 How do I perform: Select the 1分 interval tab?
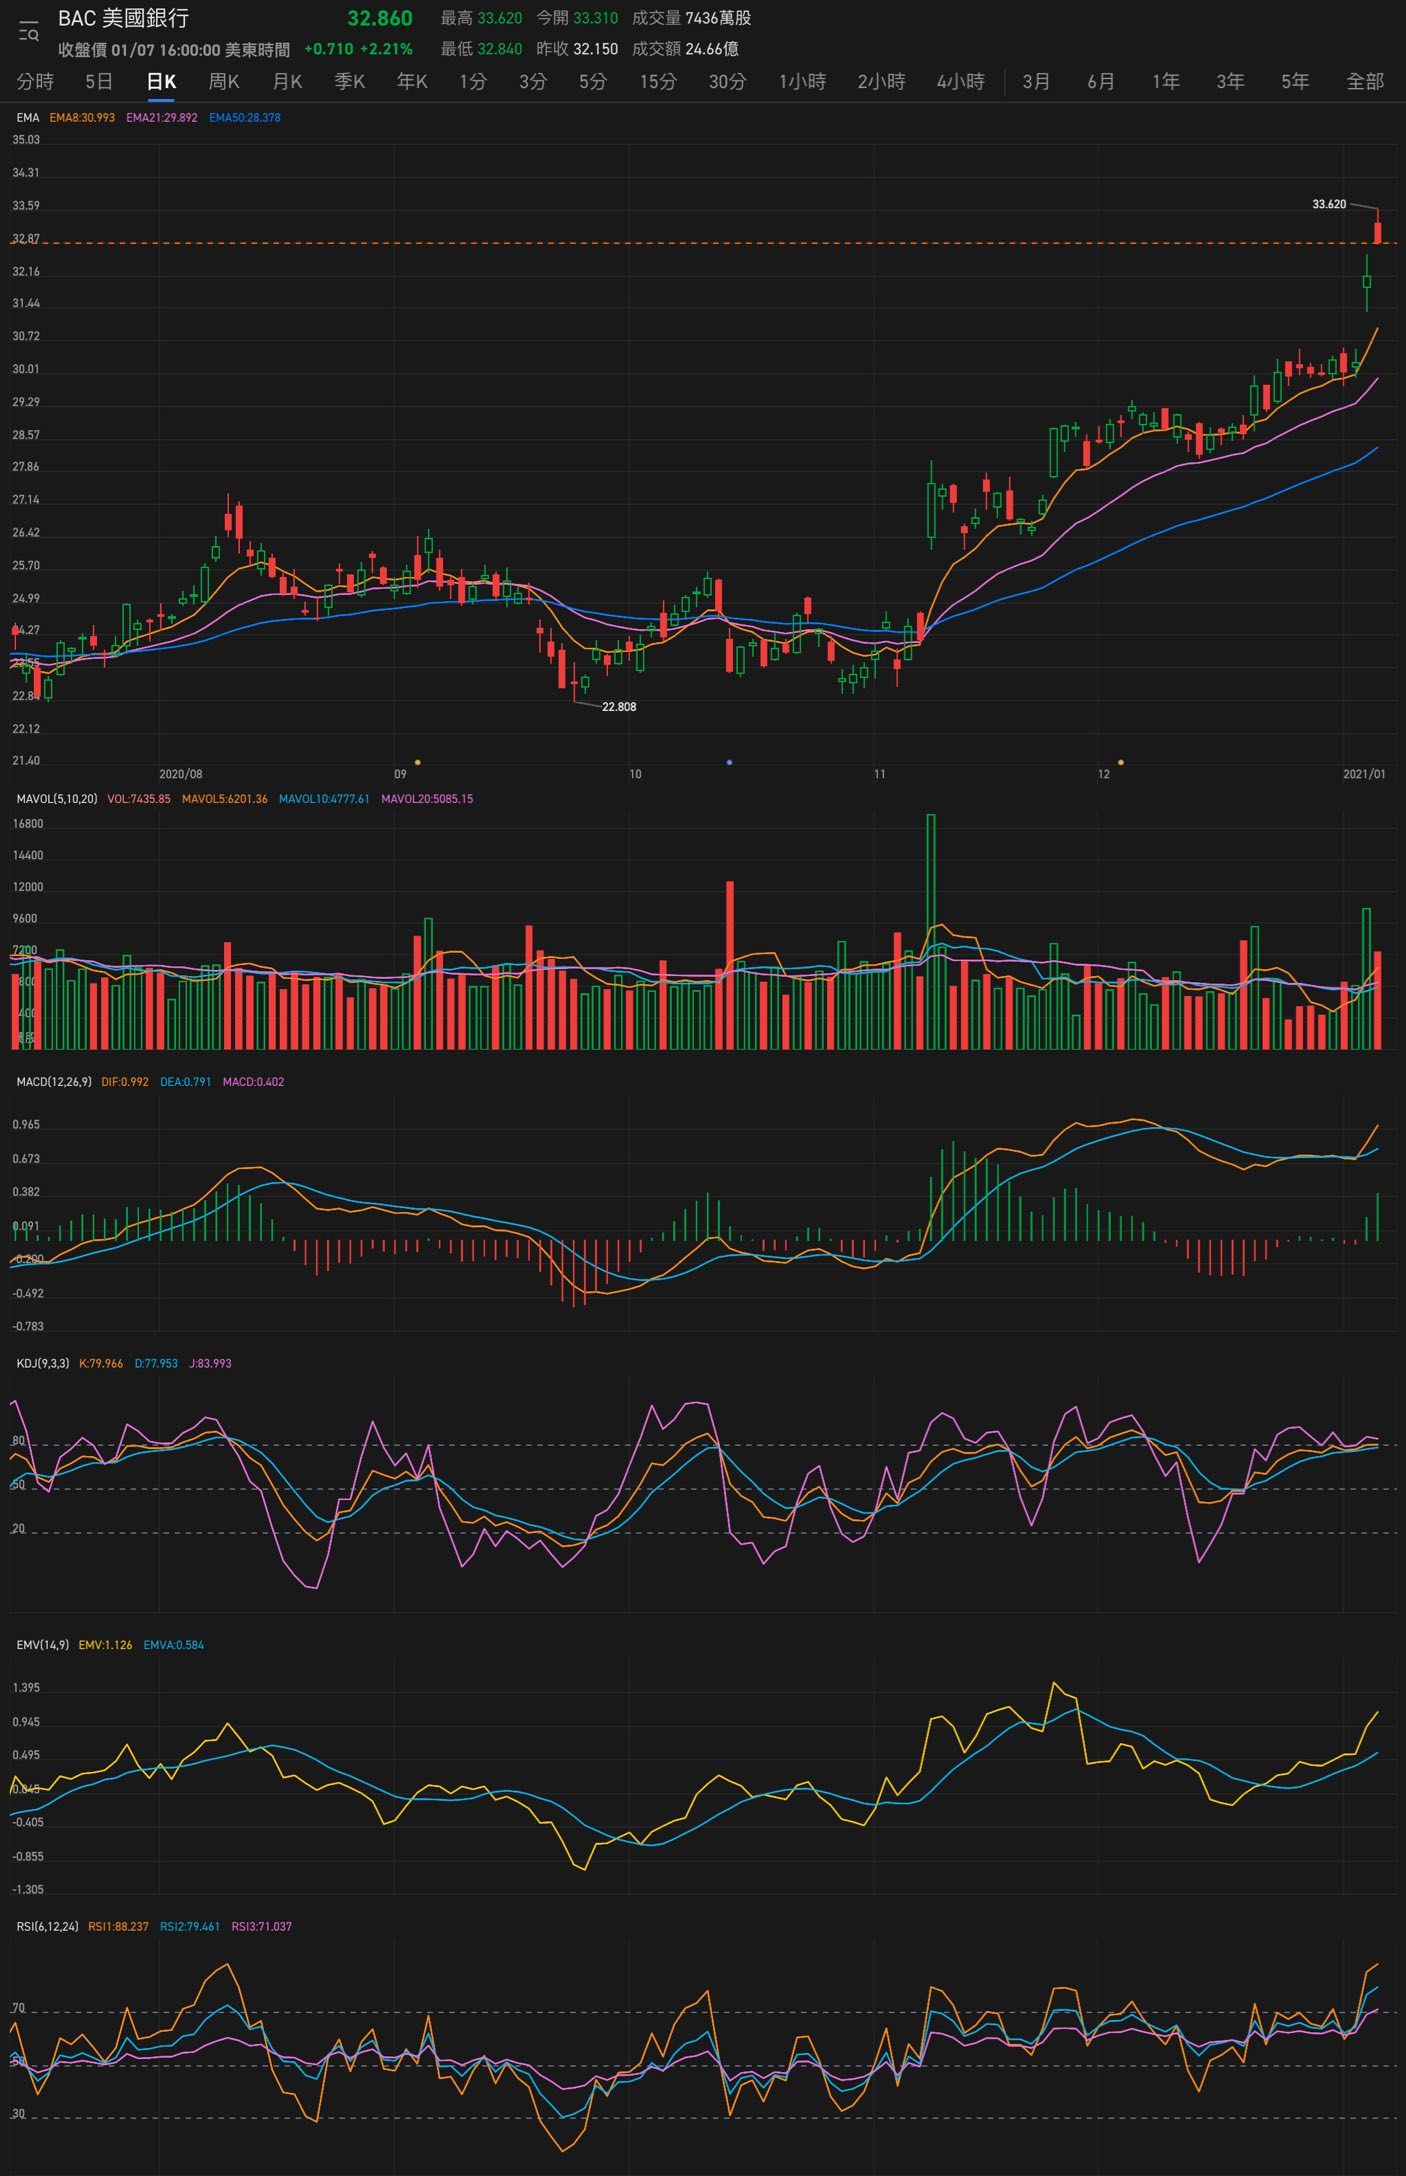(473, 81)
